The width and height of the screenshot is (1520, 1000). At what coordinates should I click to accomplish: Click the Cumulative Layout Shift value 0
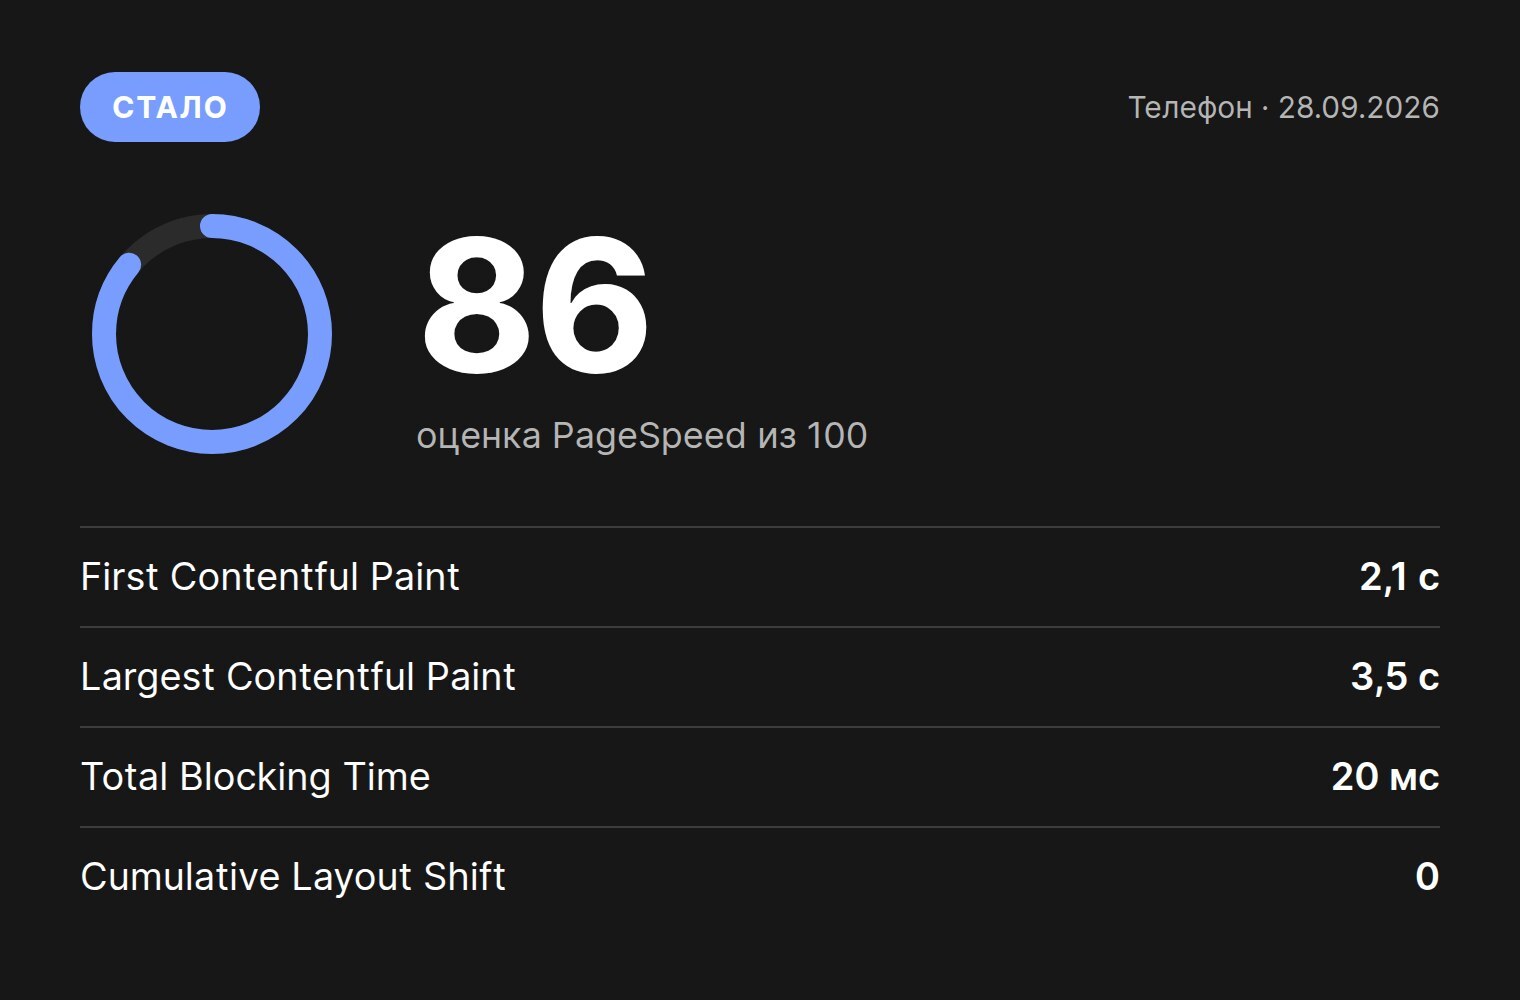click(x=1427, y=877)
